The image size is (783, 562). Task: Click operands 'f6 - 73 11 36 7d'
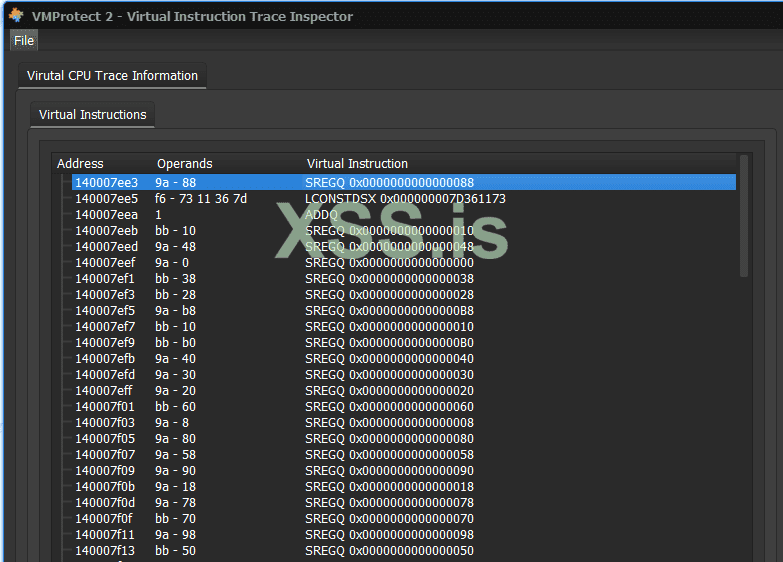[201, 198]
